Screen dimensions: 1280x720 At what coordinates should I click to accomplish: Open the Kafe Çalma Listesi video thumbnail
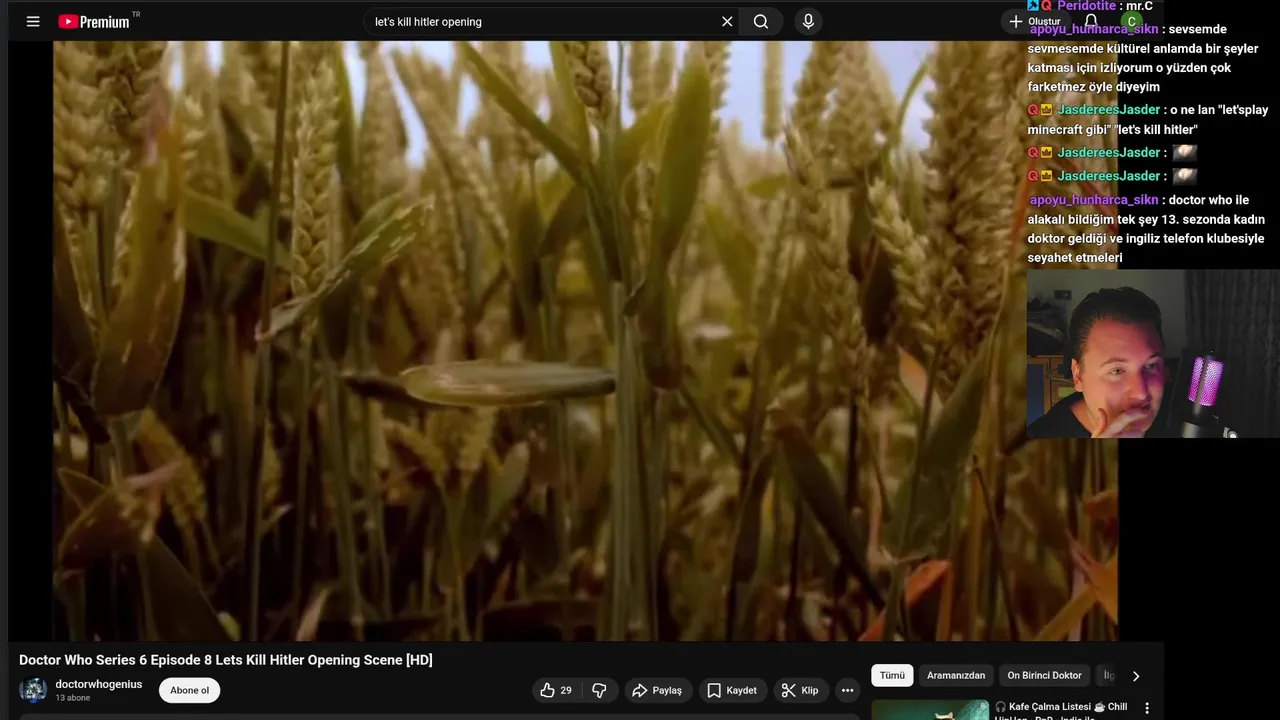pyautogui.click(x=930, y=710)
